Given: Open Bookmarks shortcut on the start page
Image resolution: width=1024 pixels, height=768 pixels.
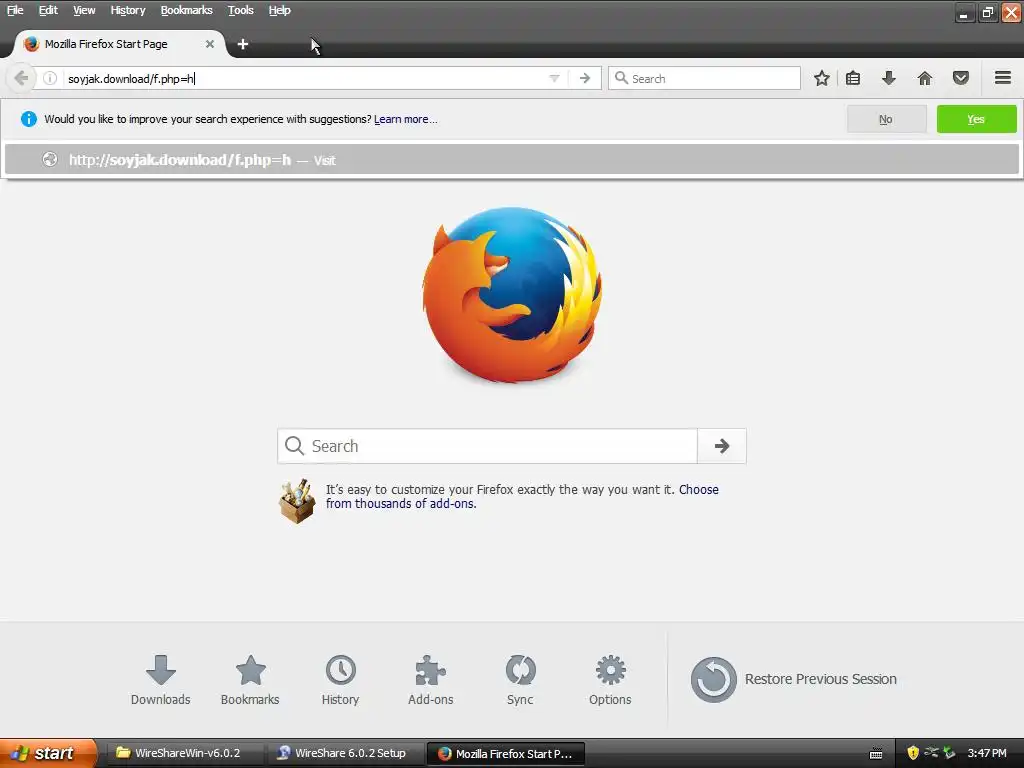Looking at the screenshot, I should point(250,680).
